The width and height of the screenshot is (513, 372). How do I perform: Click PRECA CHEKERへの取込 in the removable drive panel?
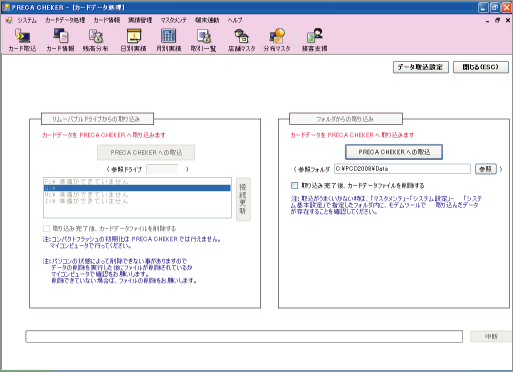(146, 152)
